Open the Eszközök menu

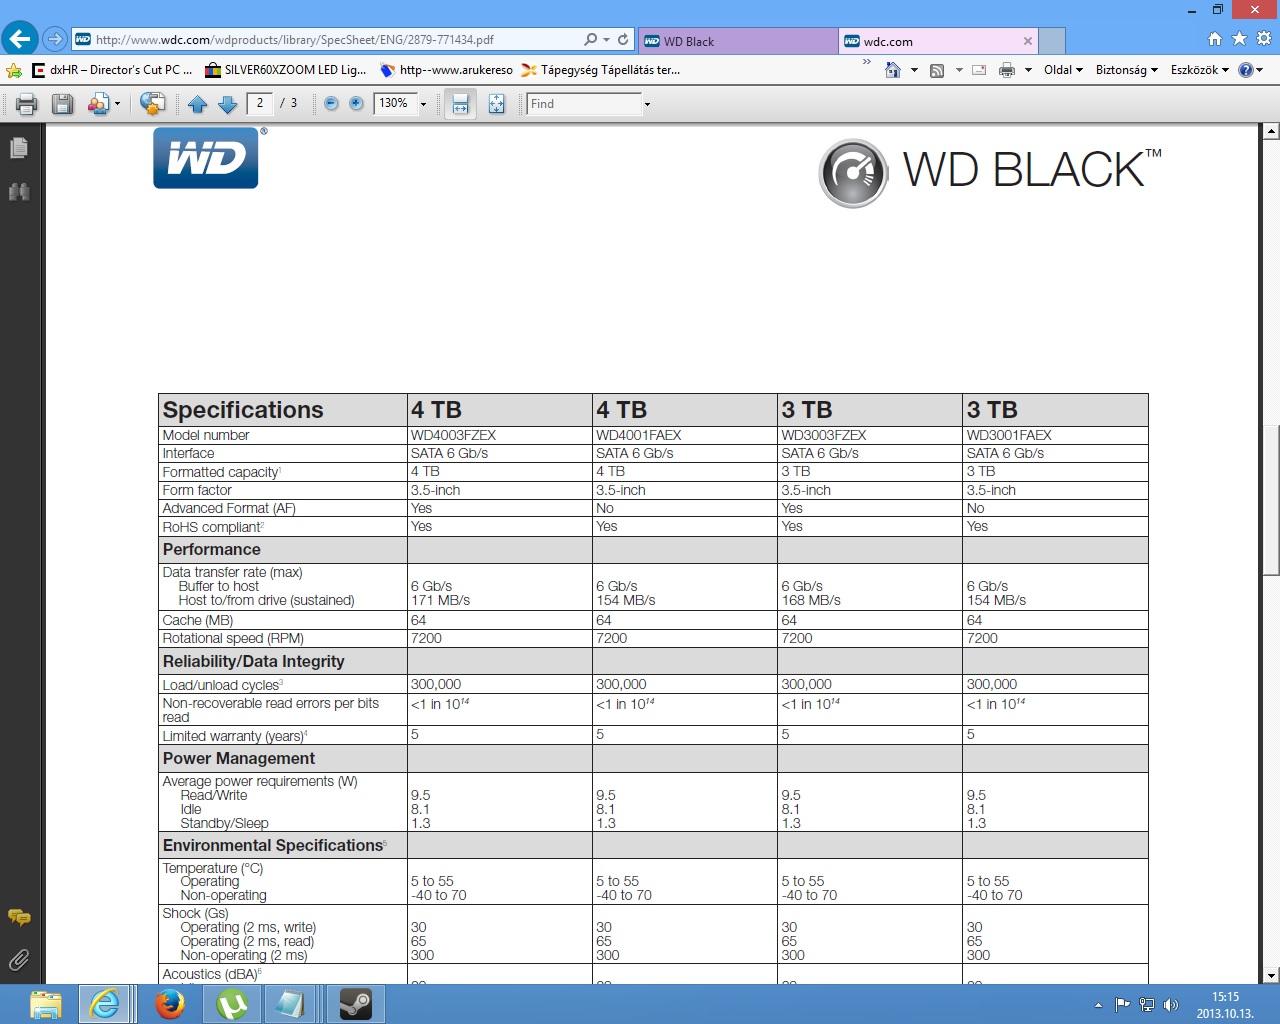coord(1199,70)
